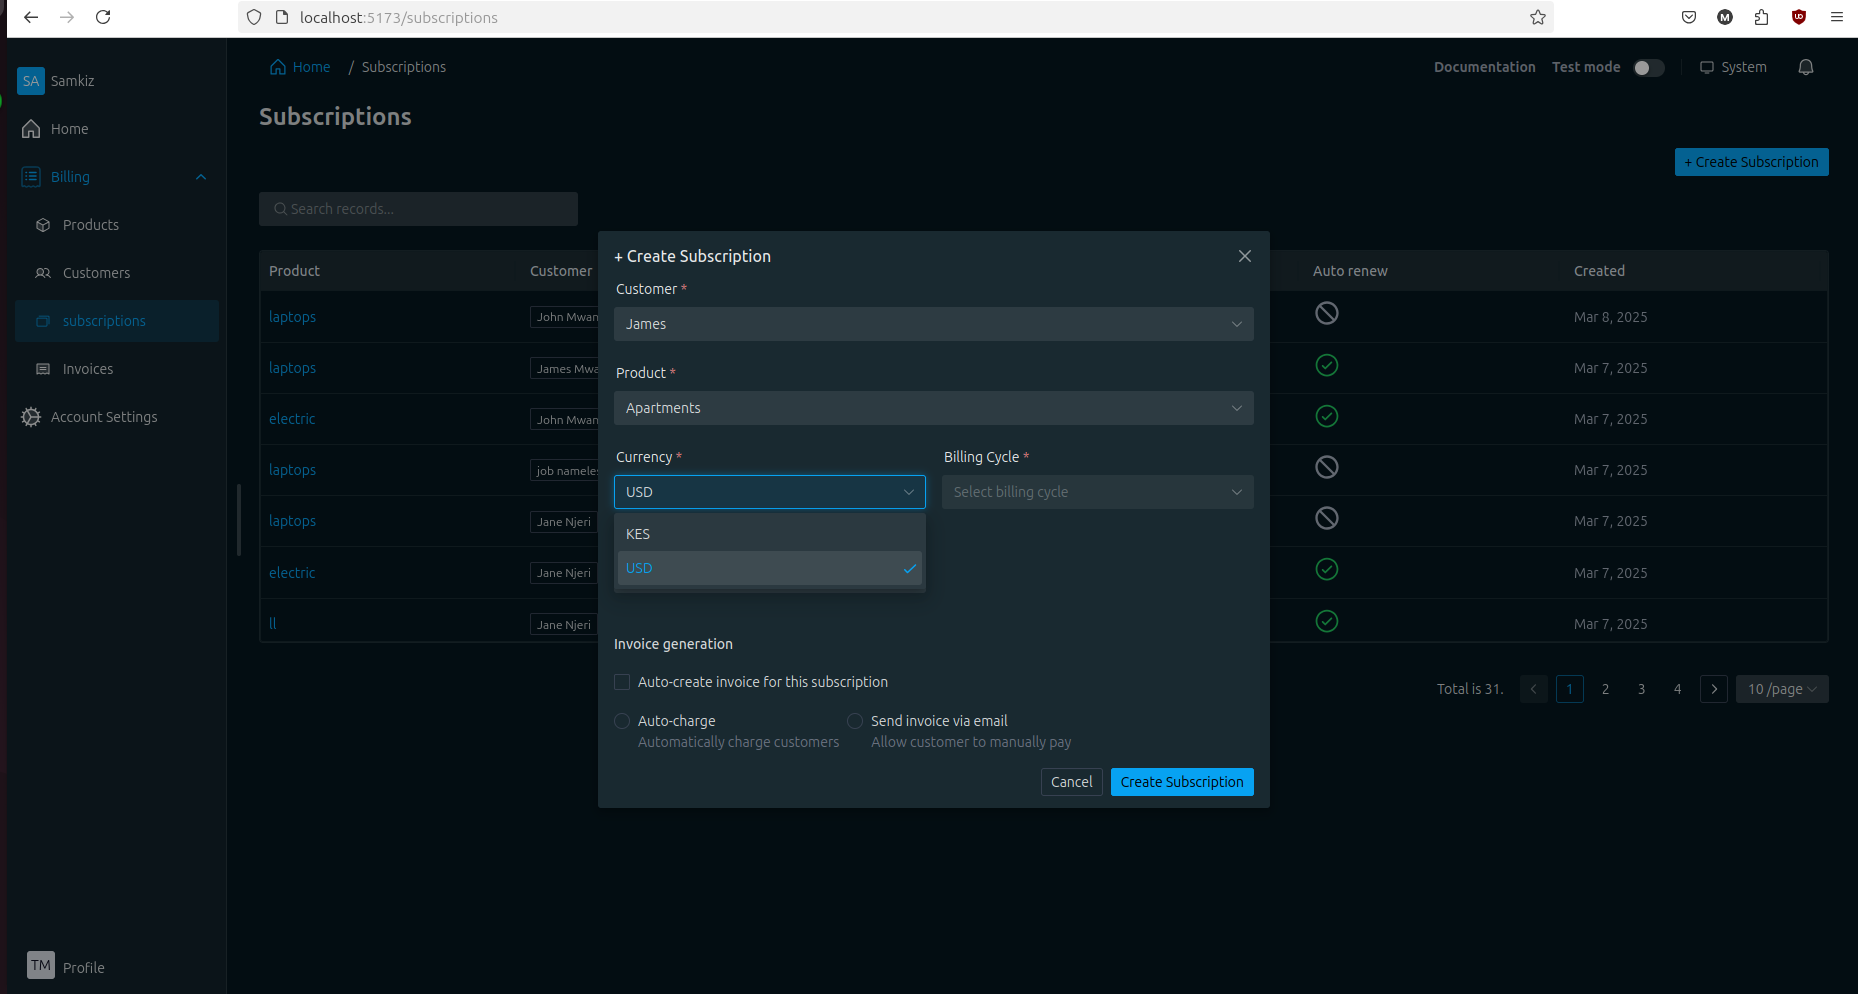Close the Create Subscription dialog

pos(1244,256)
